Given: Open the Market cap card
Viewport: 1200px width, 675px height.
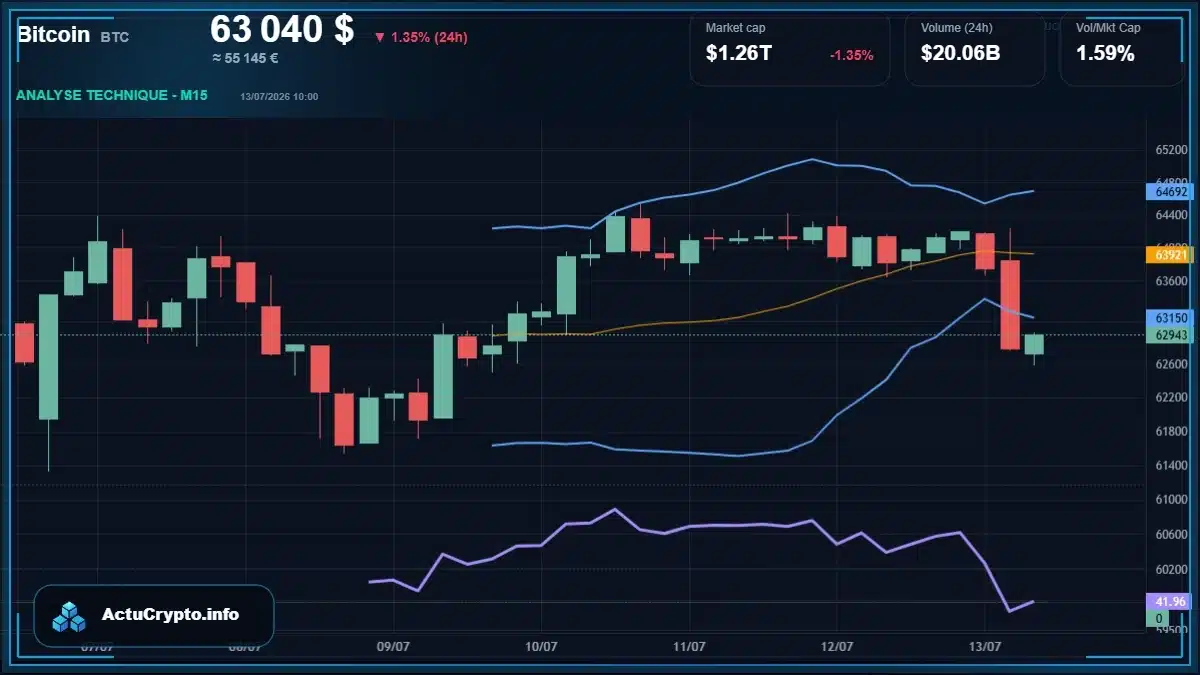Looking at the screenshot, I should [789, 51].
